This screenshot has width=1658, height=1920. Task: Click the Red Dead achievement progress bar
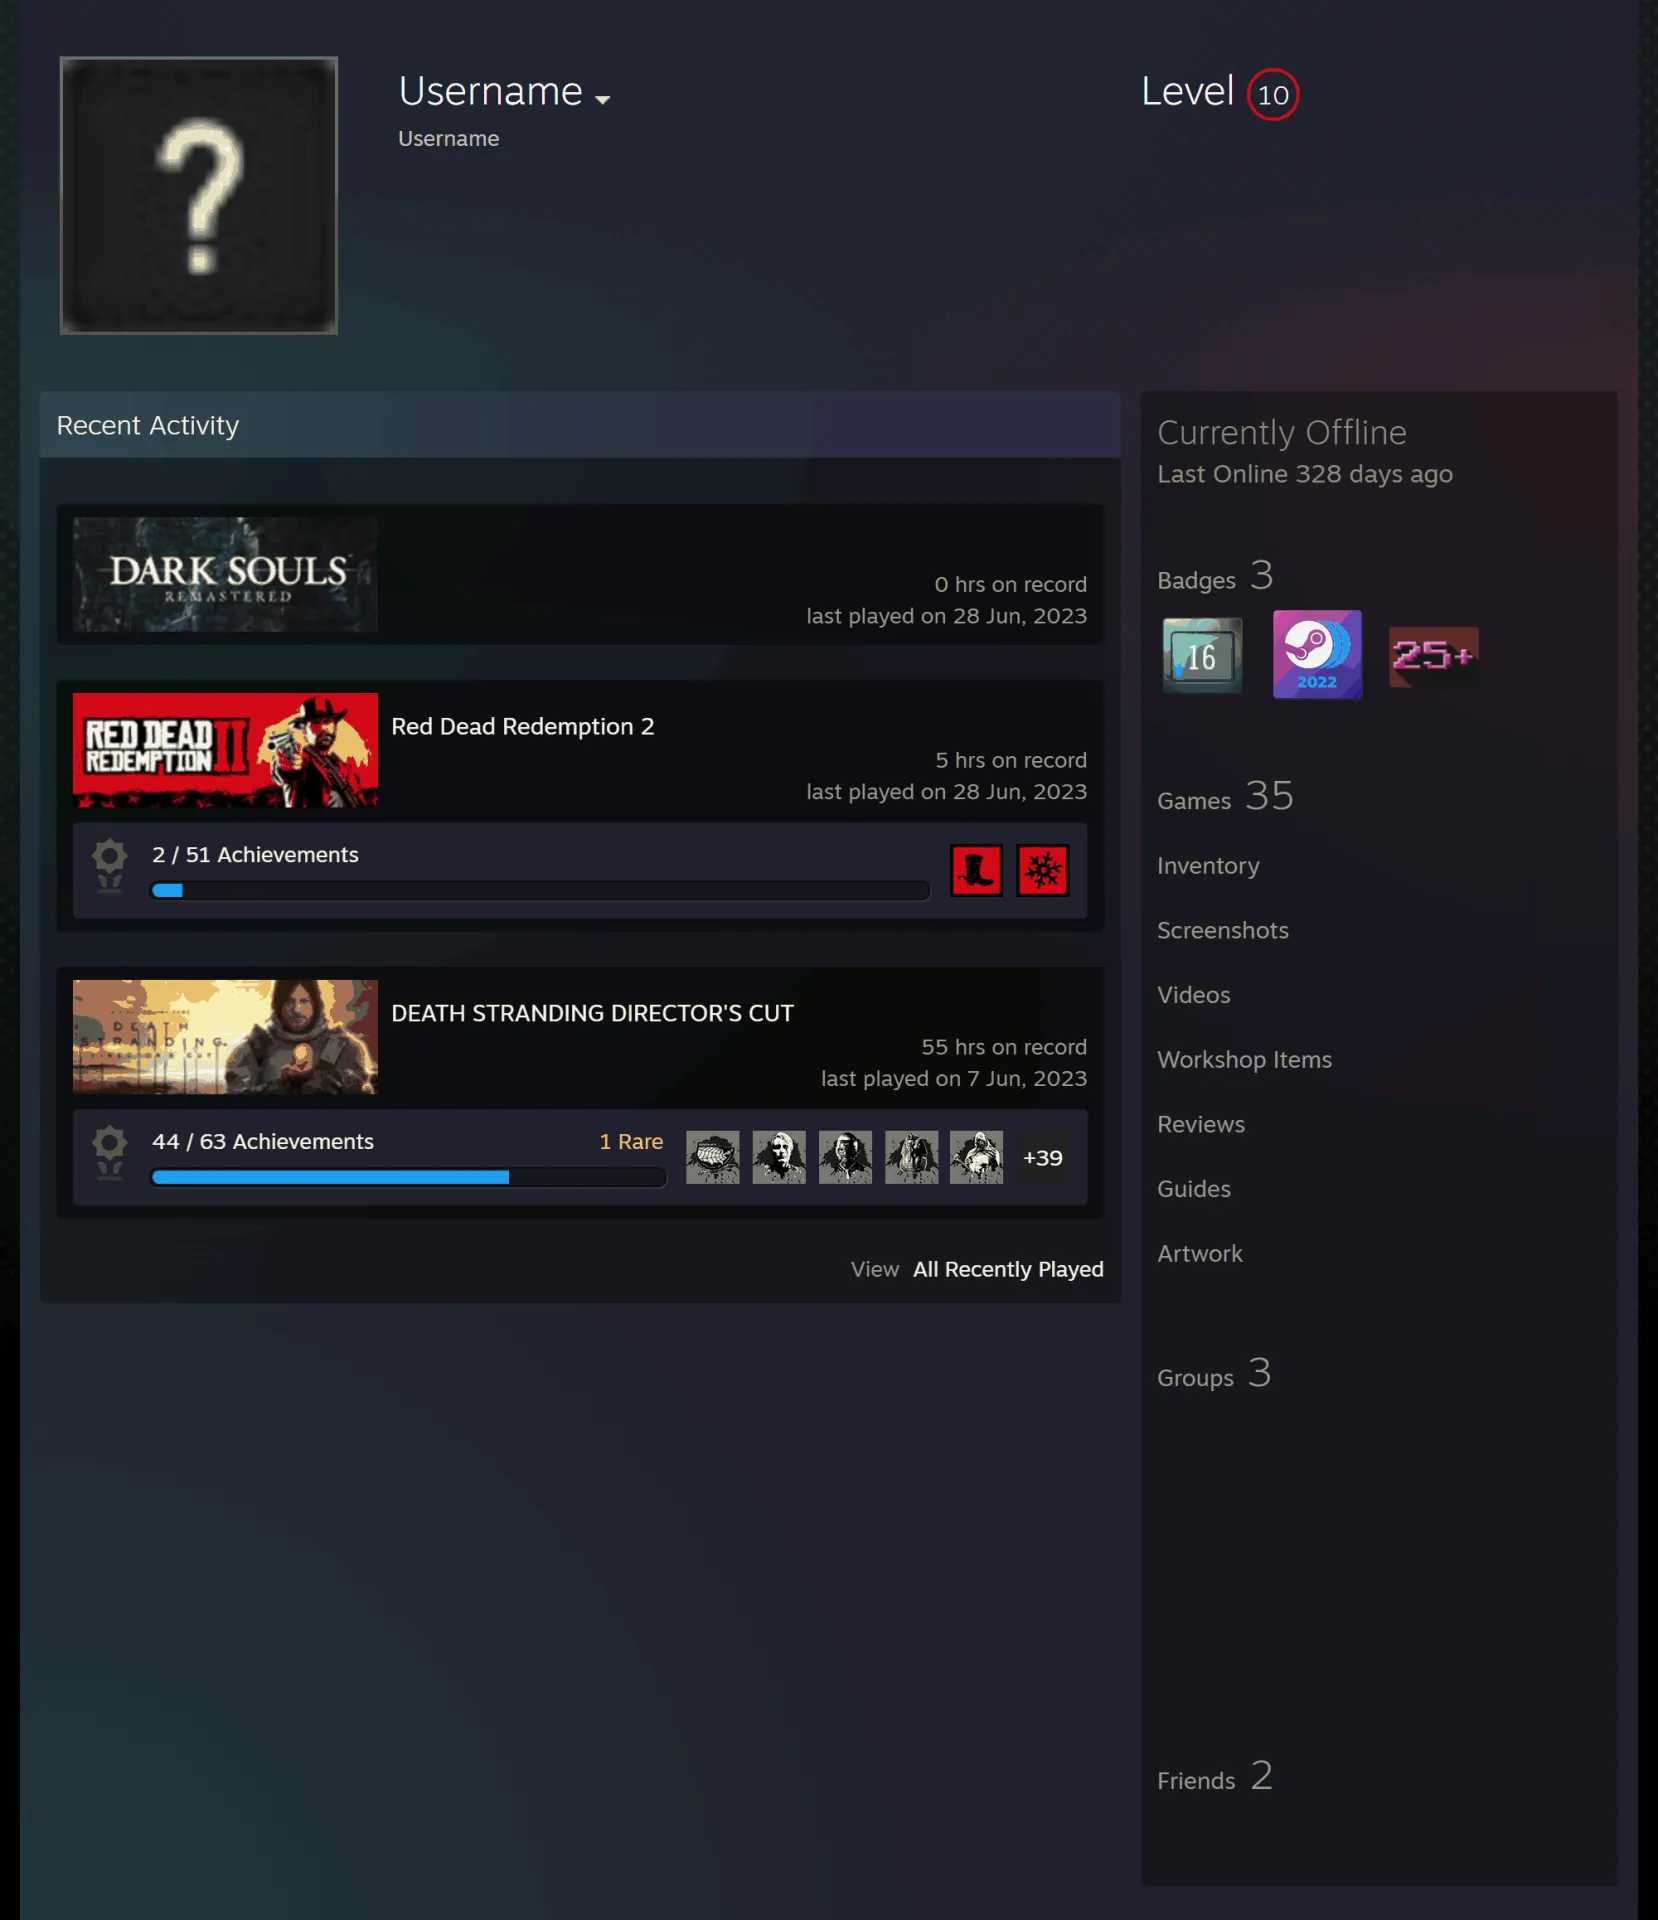(x=540, y=891)
